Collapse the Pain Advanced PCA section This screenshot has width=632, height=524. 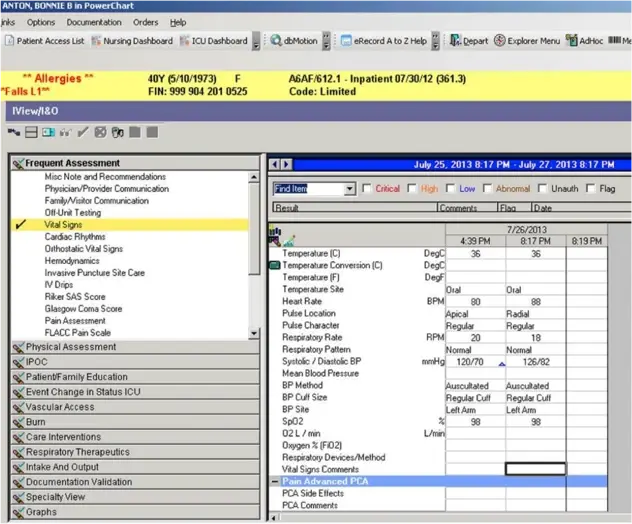pyautogui.click(x=275, y=481)
